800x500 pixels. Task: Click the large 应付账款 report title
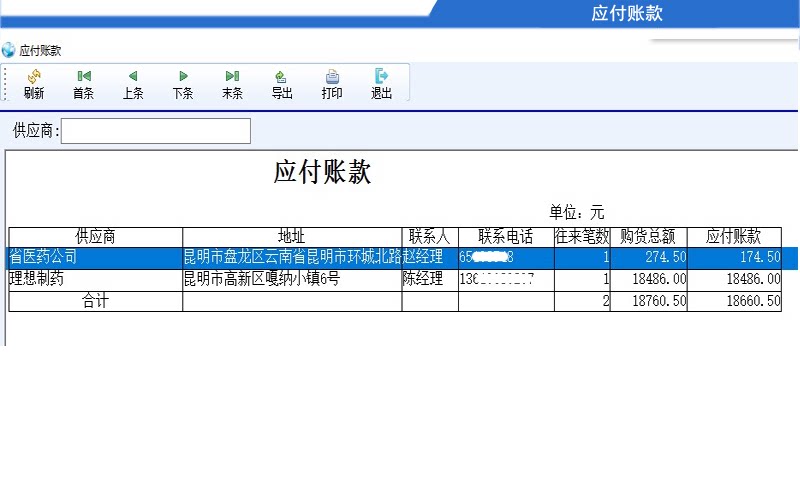(322, 172)
